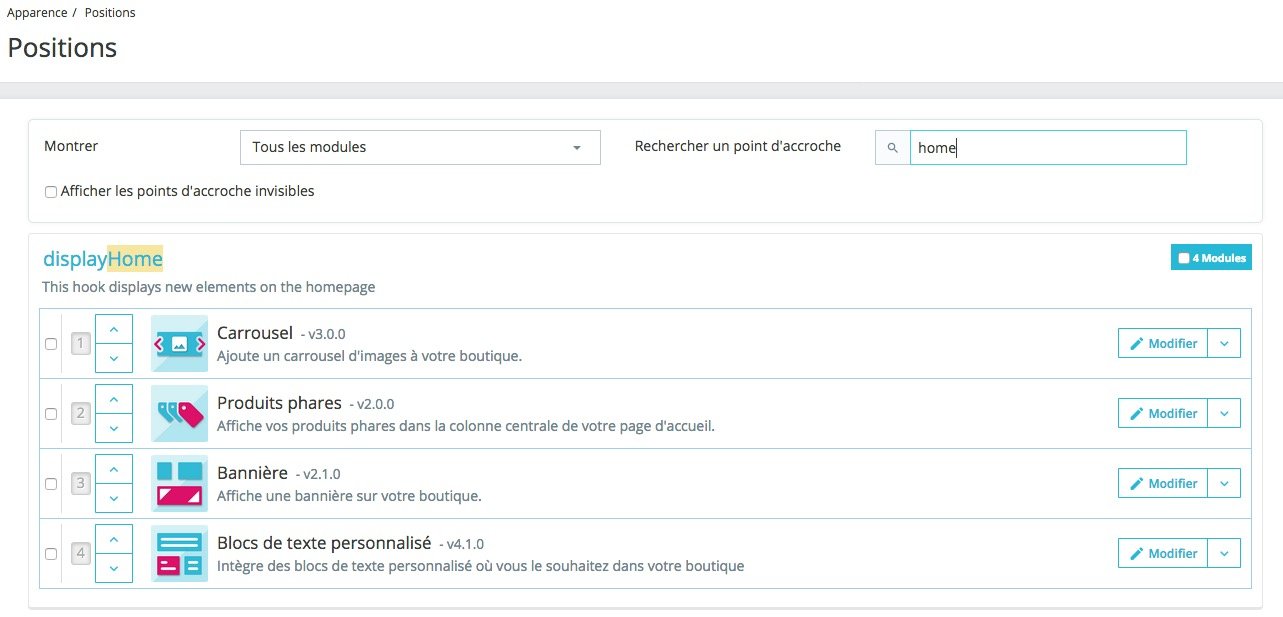Screen dimensions: 1283x617
Task: Open the Apparence breadcrumb link
Action: (37, 13)
